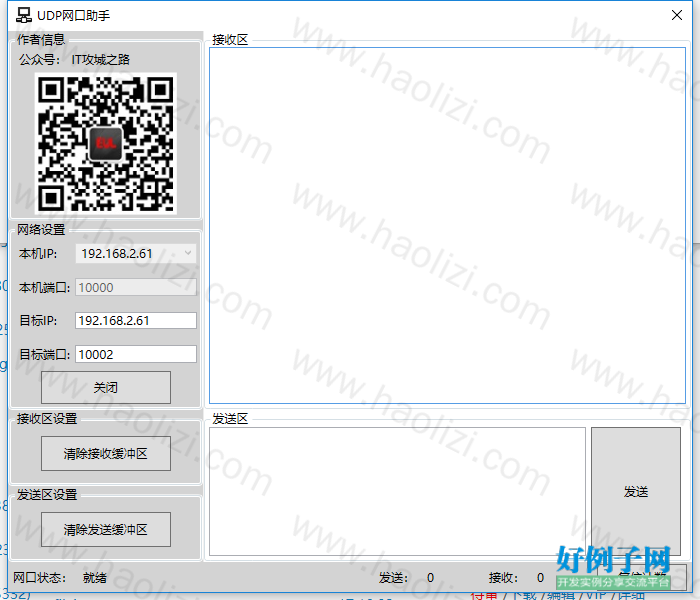Image resolution: width=700 pixels, height=600 pixels.
Task: Click the 清除发送缓冲区 button
Action: (x=106, y=530)
